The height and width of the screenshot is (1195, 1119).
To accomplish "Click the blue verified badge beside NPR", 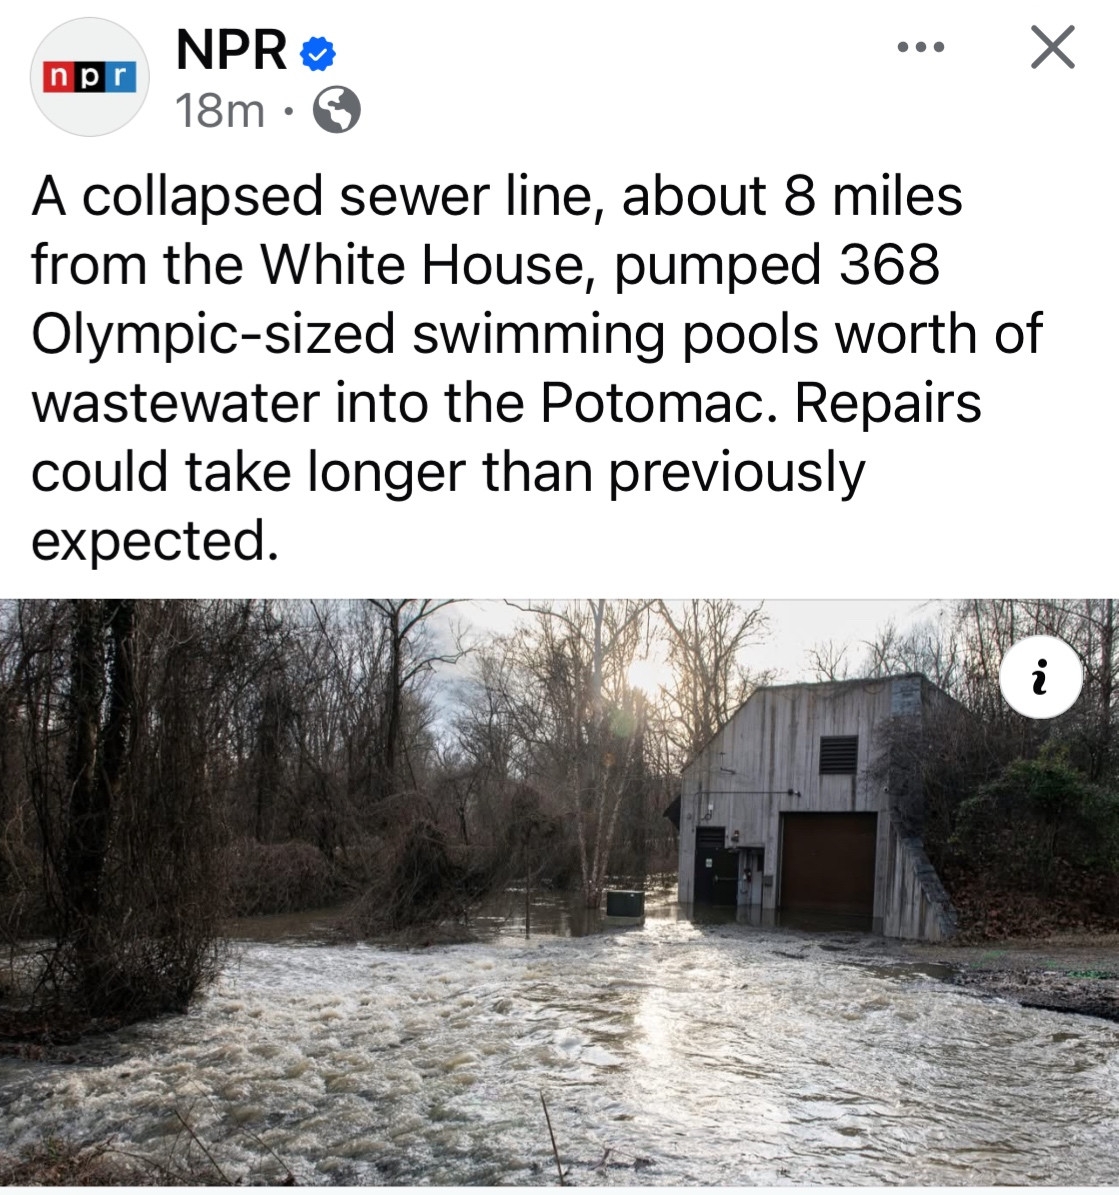I will coord(318,53).
